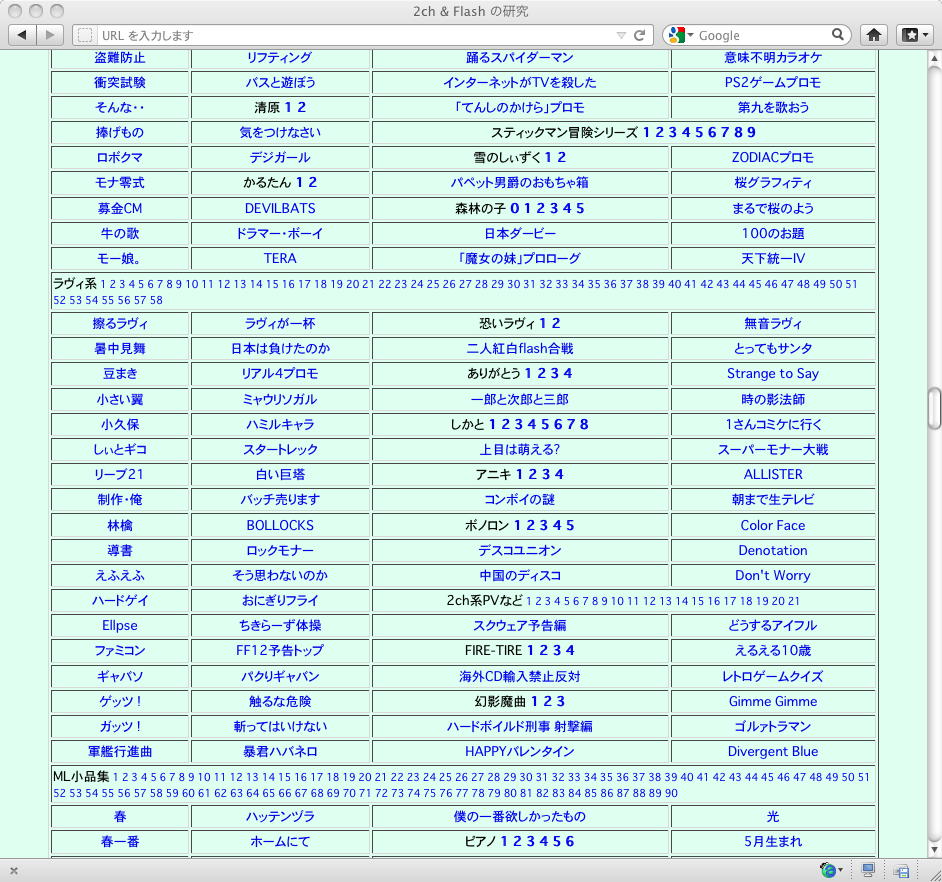This screenshot has height=882, width=942.
Task: Open the Divergent Blue link
Action: [x=773, y=752]
